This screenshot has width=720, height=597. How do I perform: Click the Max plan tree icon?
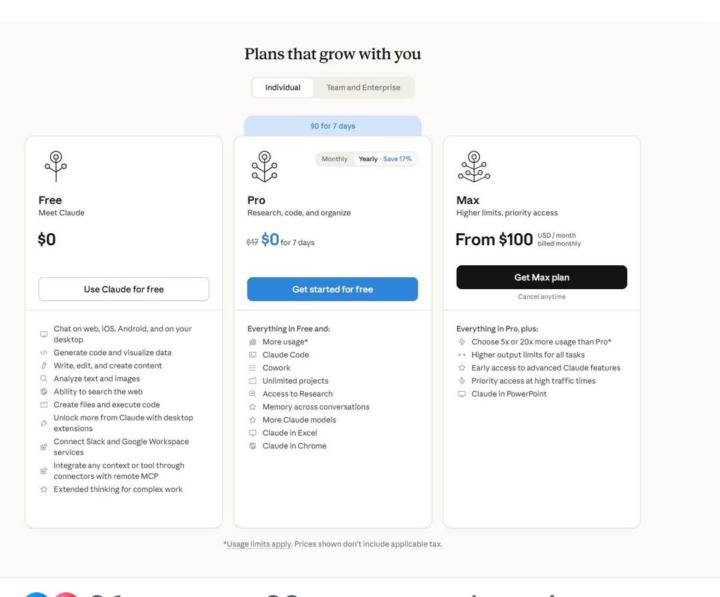pyautogui.click(x=472, y=165)
